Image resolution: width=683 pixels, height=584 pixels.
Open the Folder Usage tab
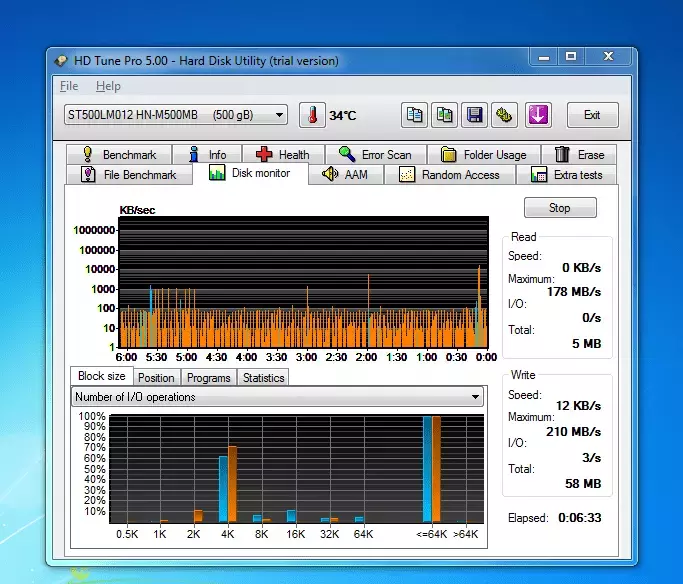pos(484,155)
